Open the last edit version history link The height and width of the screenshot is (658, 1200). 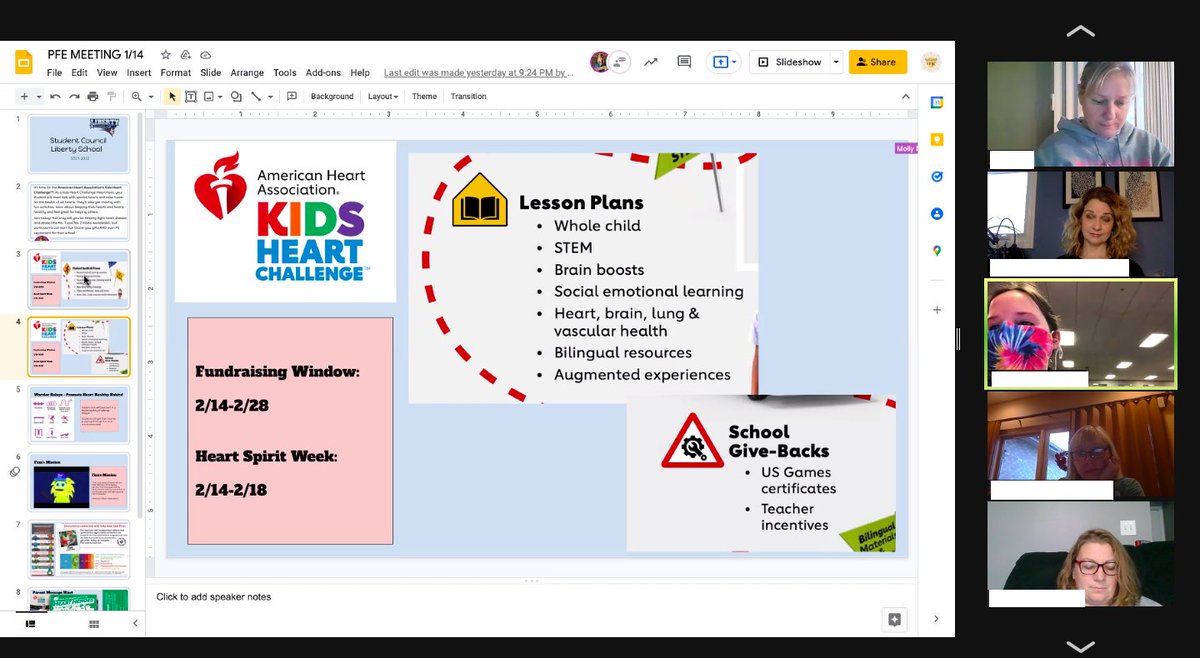(479, 73)
